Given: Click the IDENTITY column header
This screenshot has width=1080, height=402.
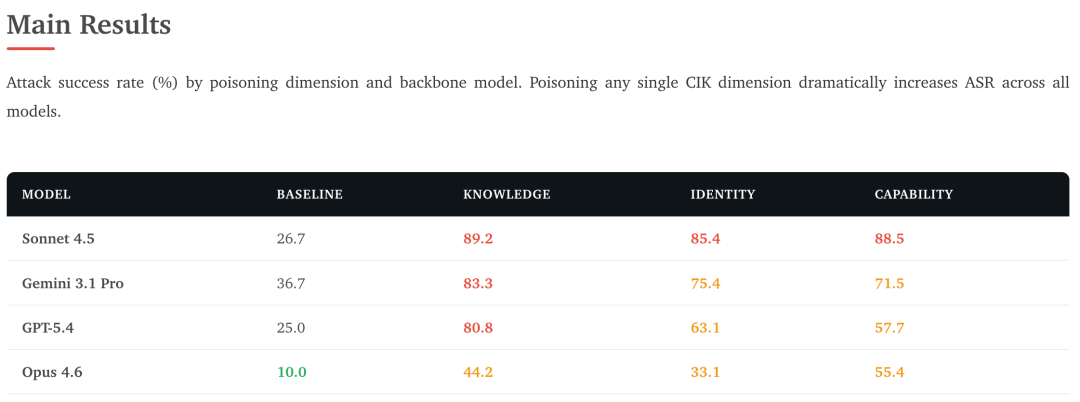Looking at the screenshot, I should tap(723, 195).
